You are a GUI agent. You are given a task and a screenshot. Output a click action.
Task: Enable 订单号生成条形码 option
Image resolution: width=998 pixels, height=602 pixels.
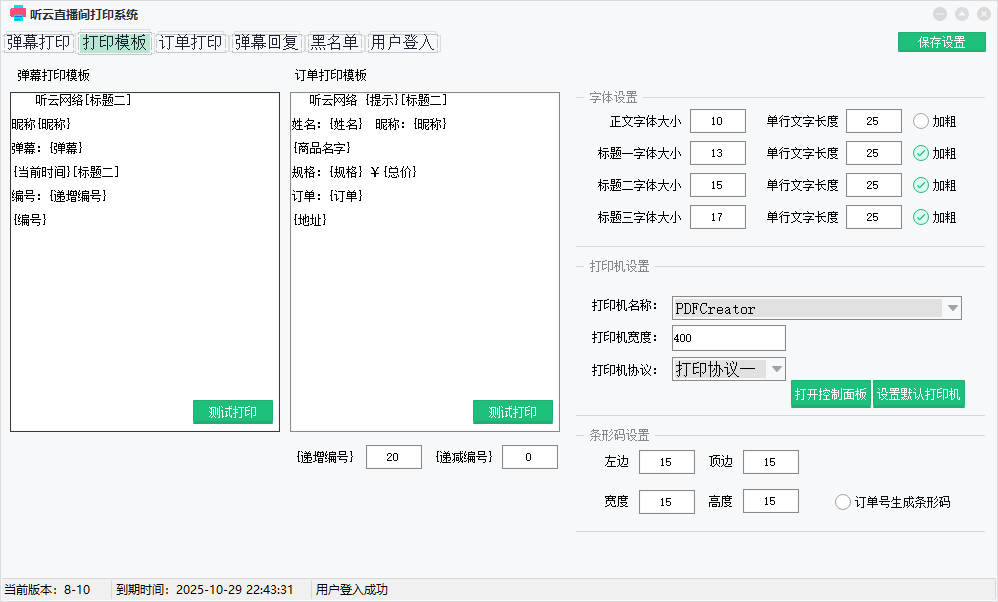(x=843, y=502)
